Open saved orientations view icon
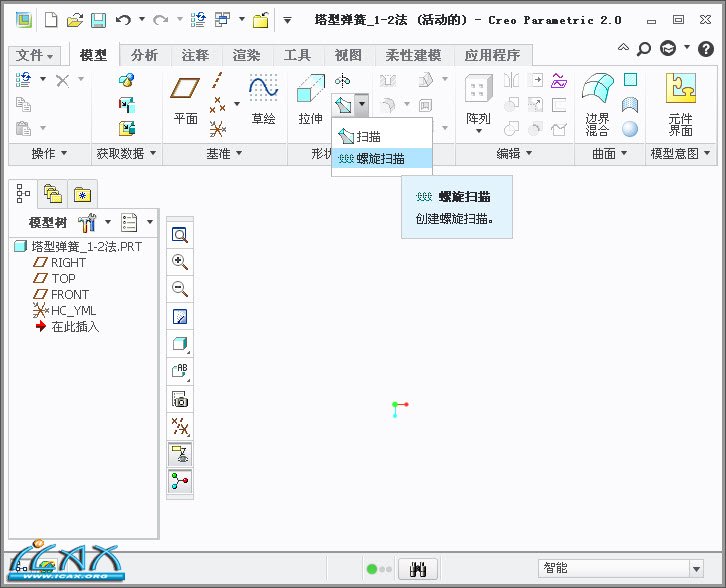 [180, 371]
